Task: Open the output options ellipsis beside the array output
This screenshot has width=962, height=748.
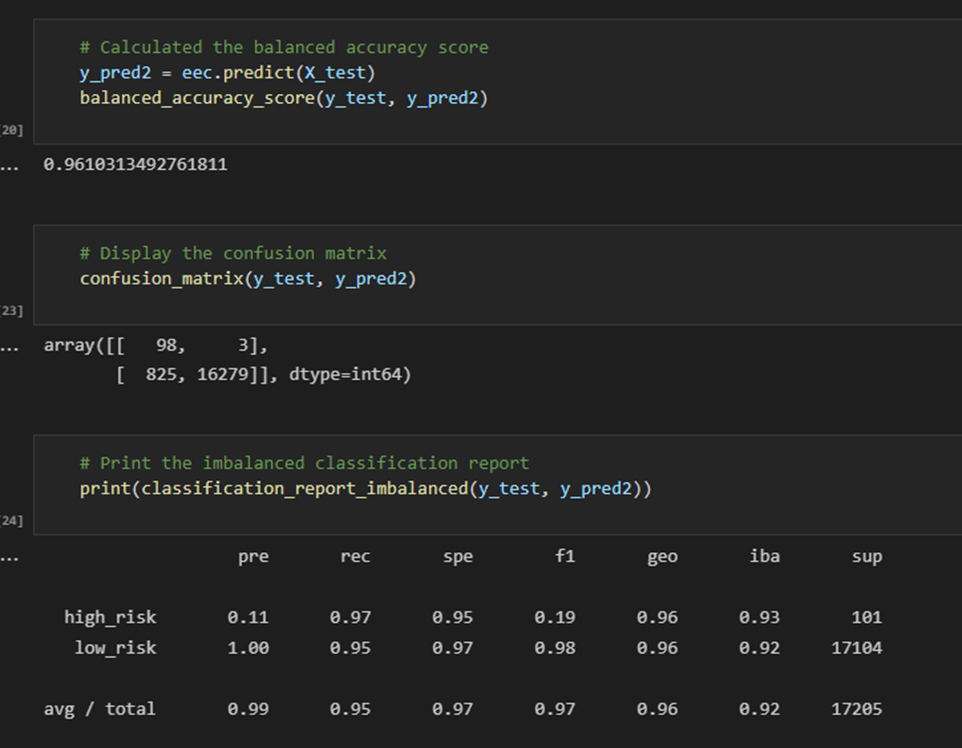Action: point(10,348)
